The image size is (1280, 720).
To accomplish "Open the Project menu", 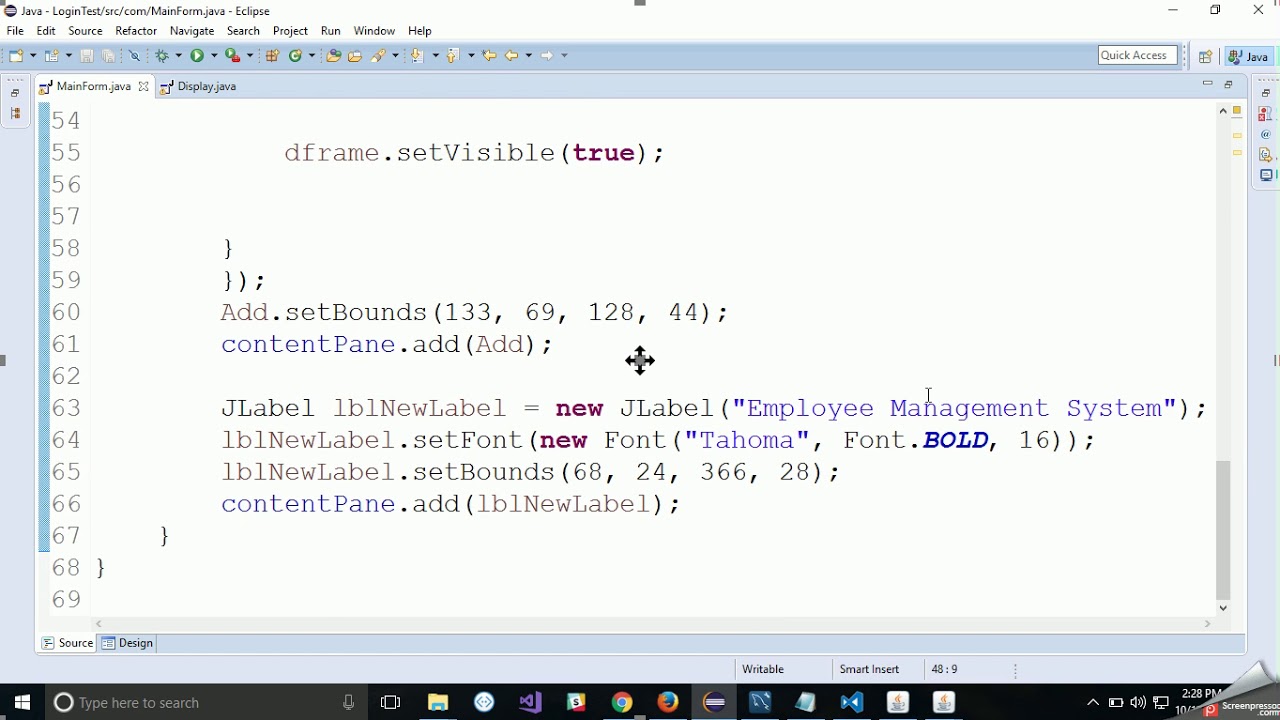I will point(290,31).
